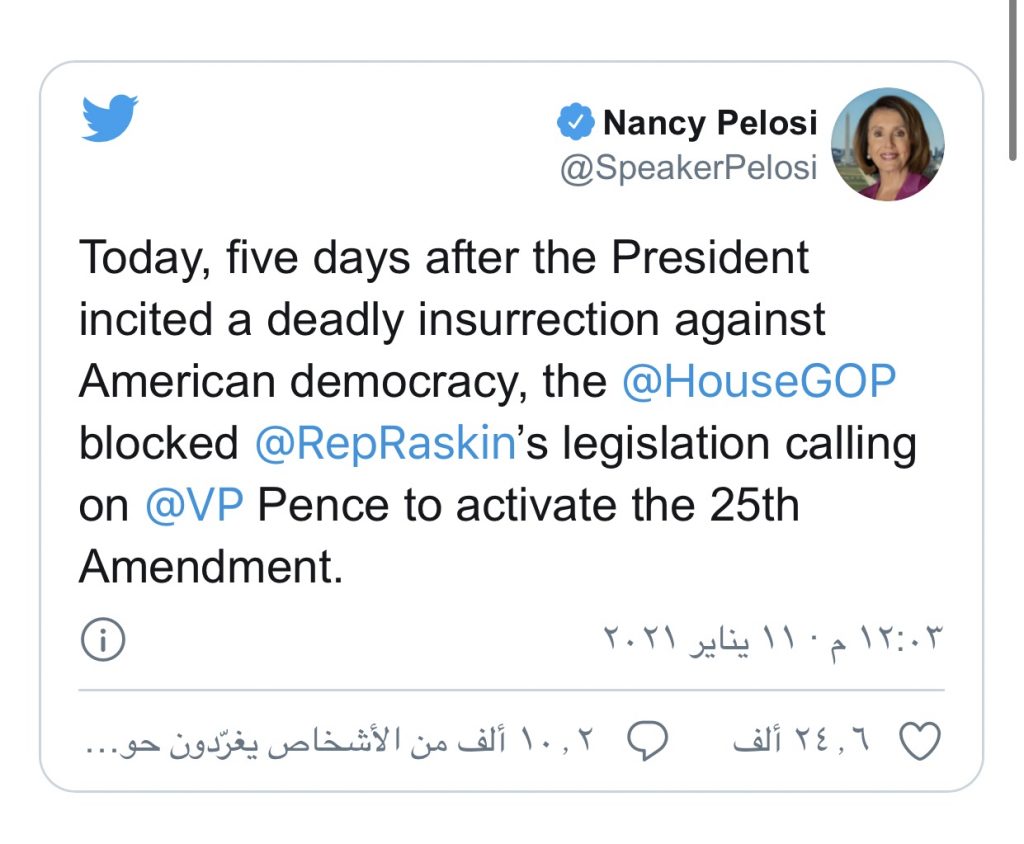Click the word insurrection in the tweet
Image resolution: width=1024 pixels, height=844 pixels.
coord(539,319)
